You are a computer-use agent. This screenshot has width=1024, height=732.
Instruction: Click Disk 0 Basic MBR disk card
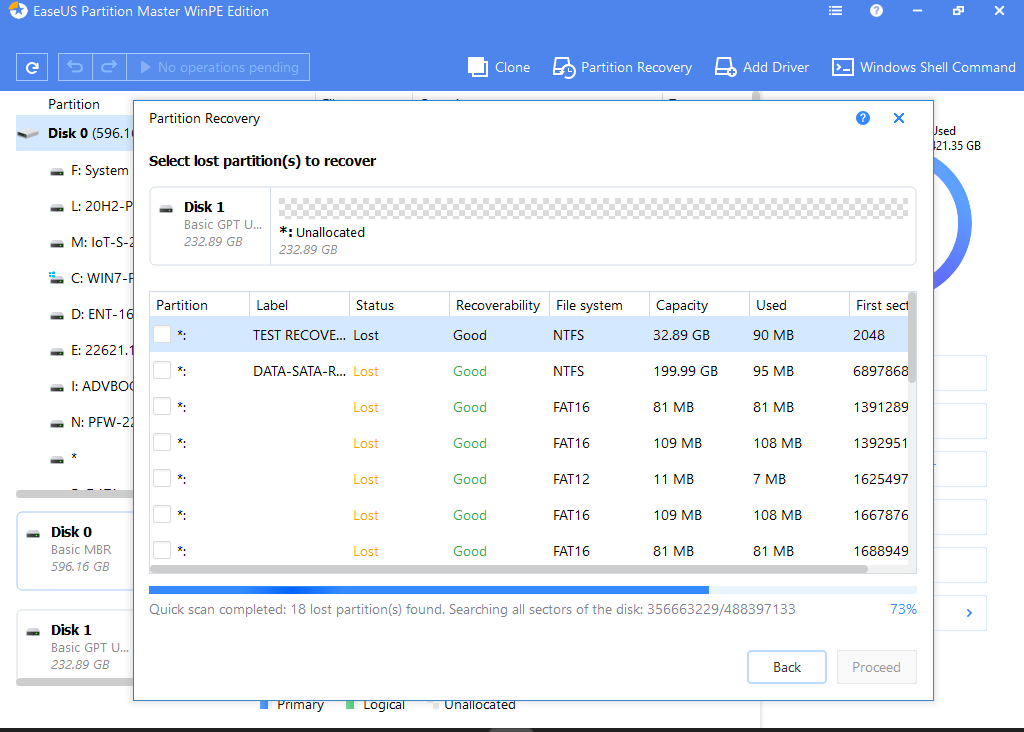pyautogui.click(x=75, y=551)
